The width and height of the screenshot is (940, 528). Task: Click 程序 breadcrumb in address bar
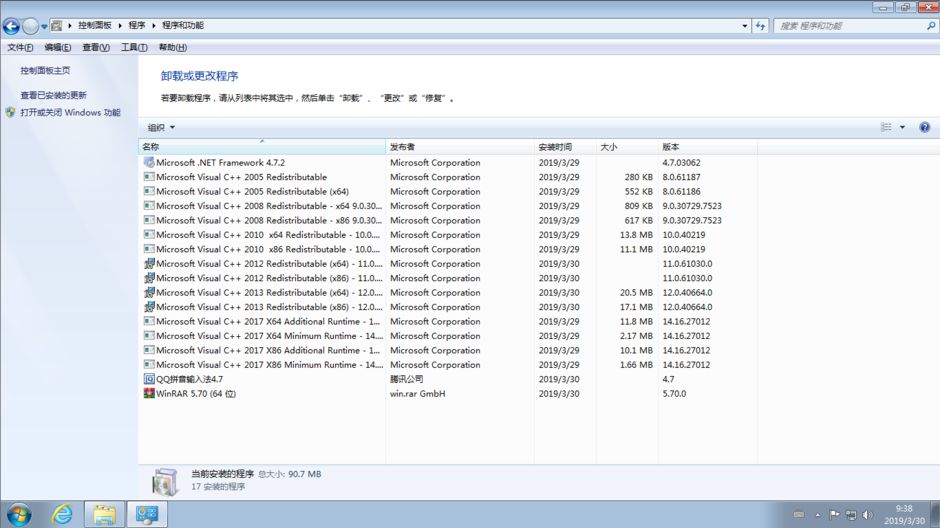coord(137,25)
